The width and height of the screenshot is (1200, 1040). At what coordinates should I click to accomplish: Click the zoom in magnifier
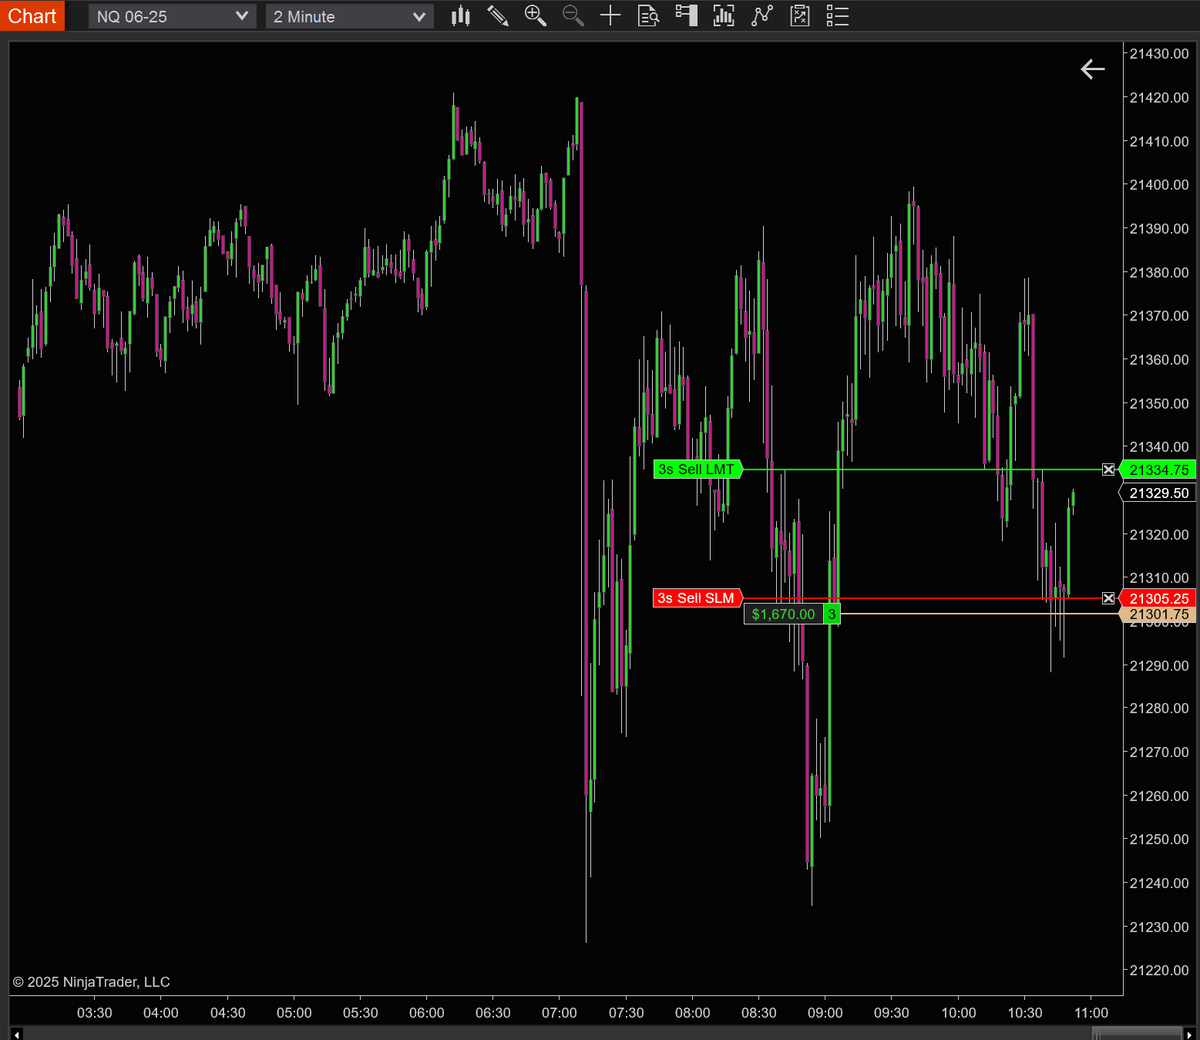pos(535,16)
